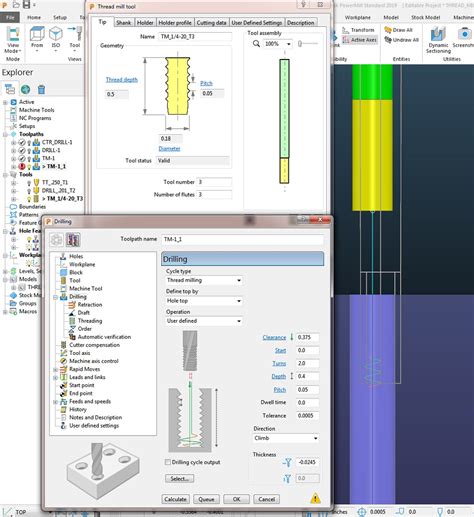Click the red error status icon on TM-1_1

click(22, 166)
